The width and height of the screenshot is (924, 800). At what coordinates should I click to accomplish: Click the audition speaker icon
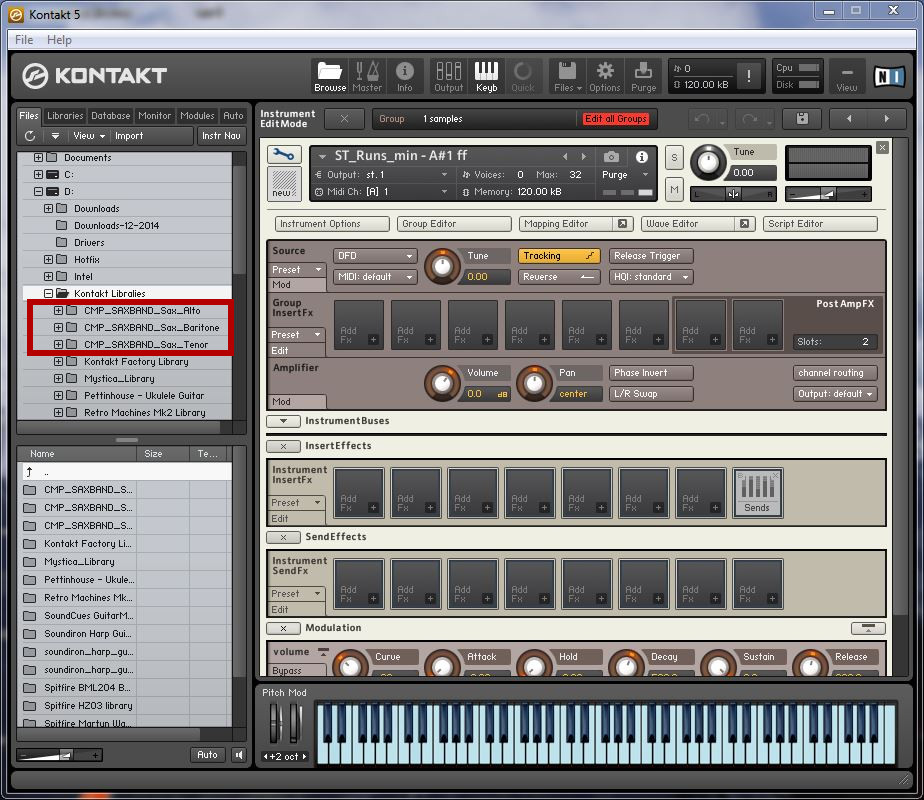coord(239,755)
